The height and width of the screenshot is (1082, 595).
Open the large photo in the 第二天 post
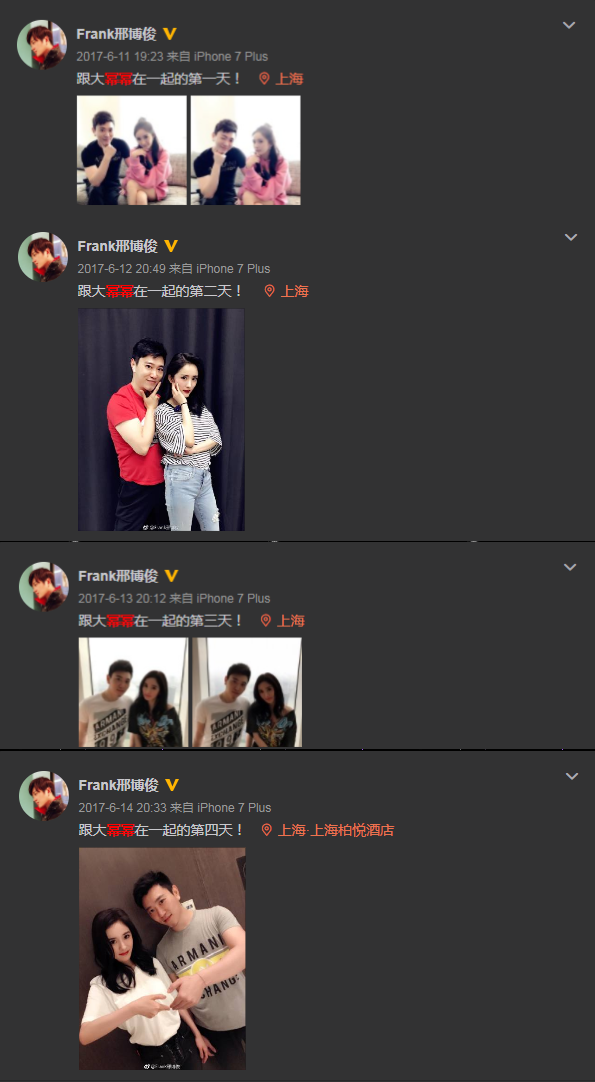(162, 420)
